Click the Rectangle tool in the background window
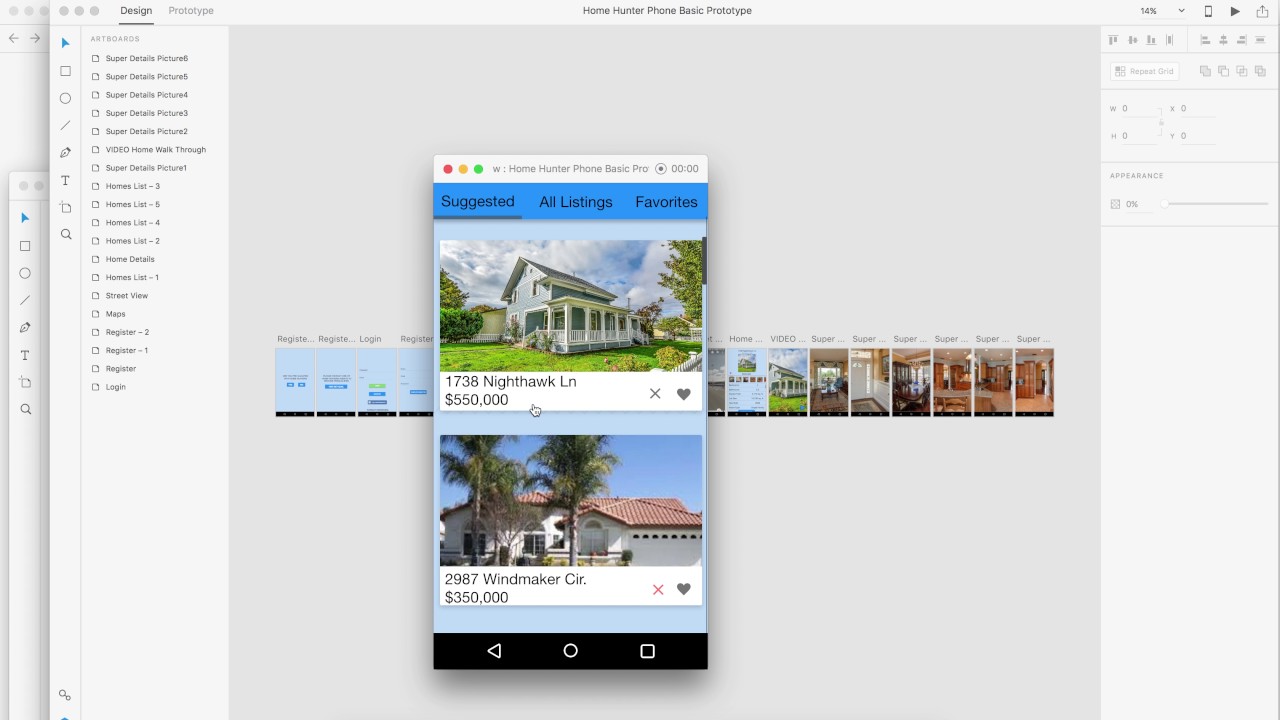The width and height of the screenshot is (1280, 720). [x=25, y=246]
